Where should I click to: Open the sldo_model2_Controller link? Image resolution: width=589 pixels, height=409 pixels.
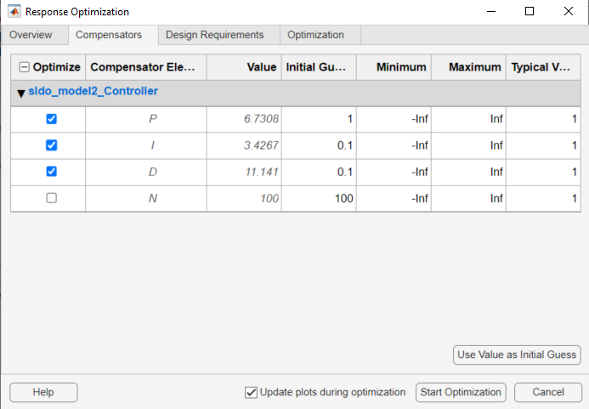93,91
